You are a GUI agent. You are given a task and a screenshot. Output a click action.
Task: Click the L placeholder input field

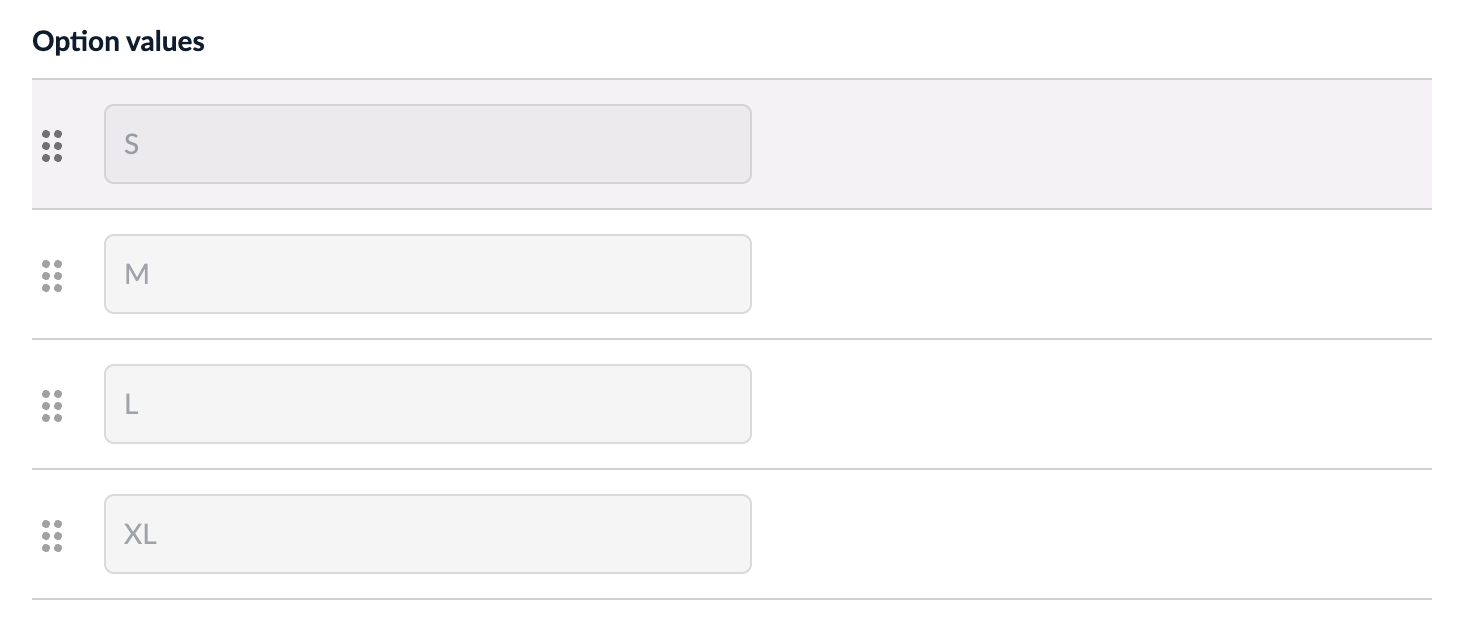click(x=428, y=404)
